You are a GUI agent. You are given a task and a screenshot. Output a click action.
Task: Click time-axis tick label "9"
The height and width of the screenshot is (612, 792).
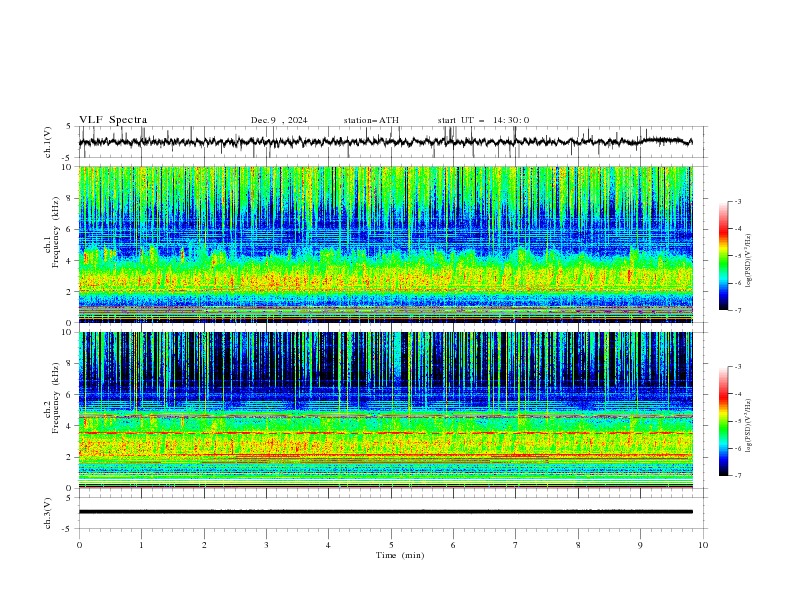pyautogui.click(x=640, y=545)
